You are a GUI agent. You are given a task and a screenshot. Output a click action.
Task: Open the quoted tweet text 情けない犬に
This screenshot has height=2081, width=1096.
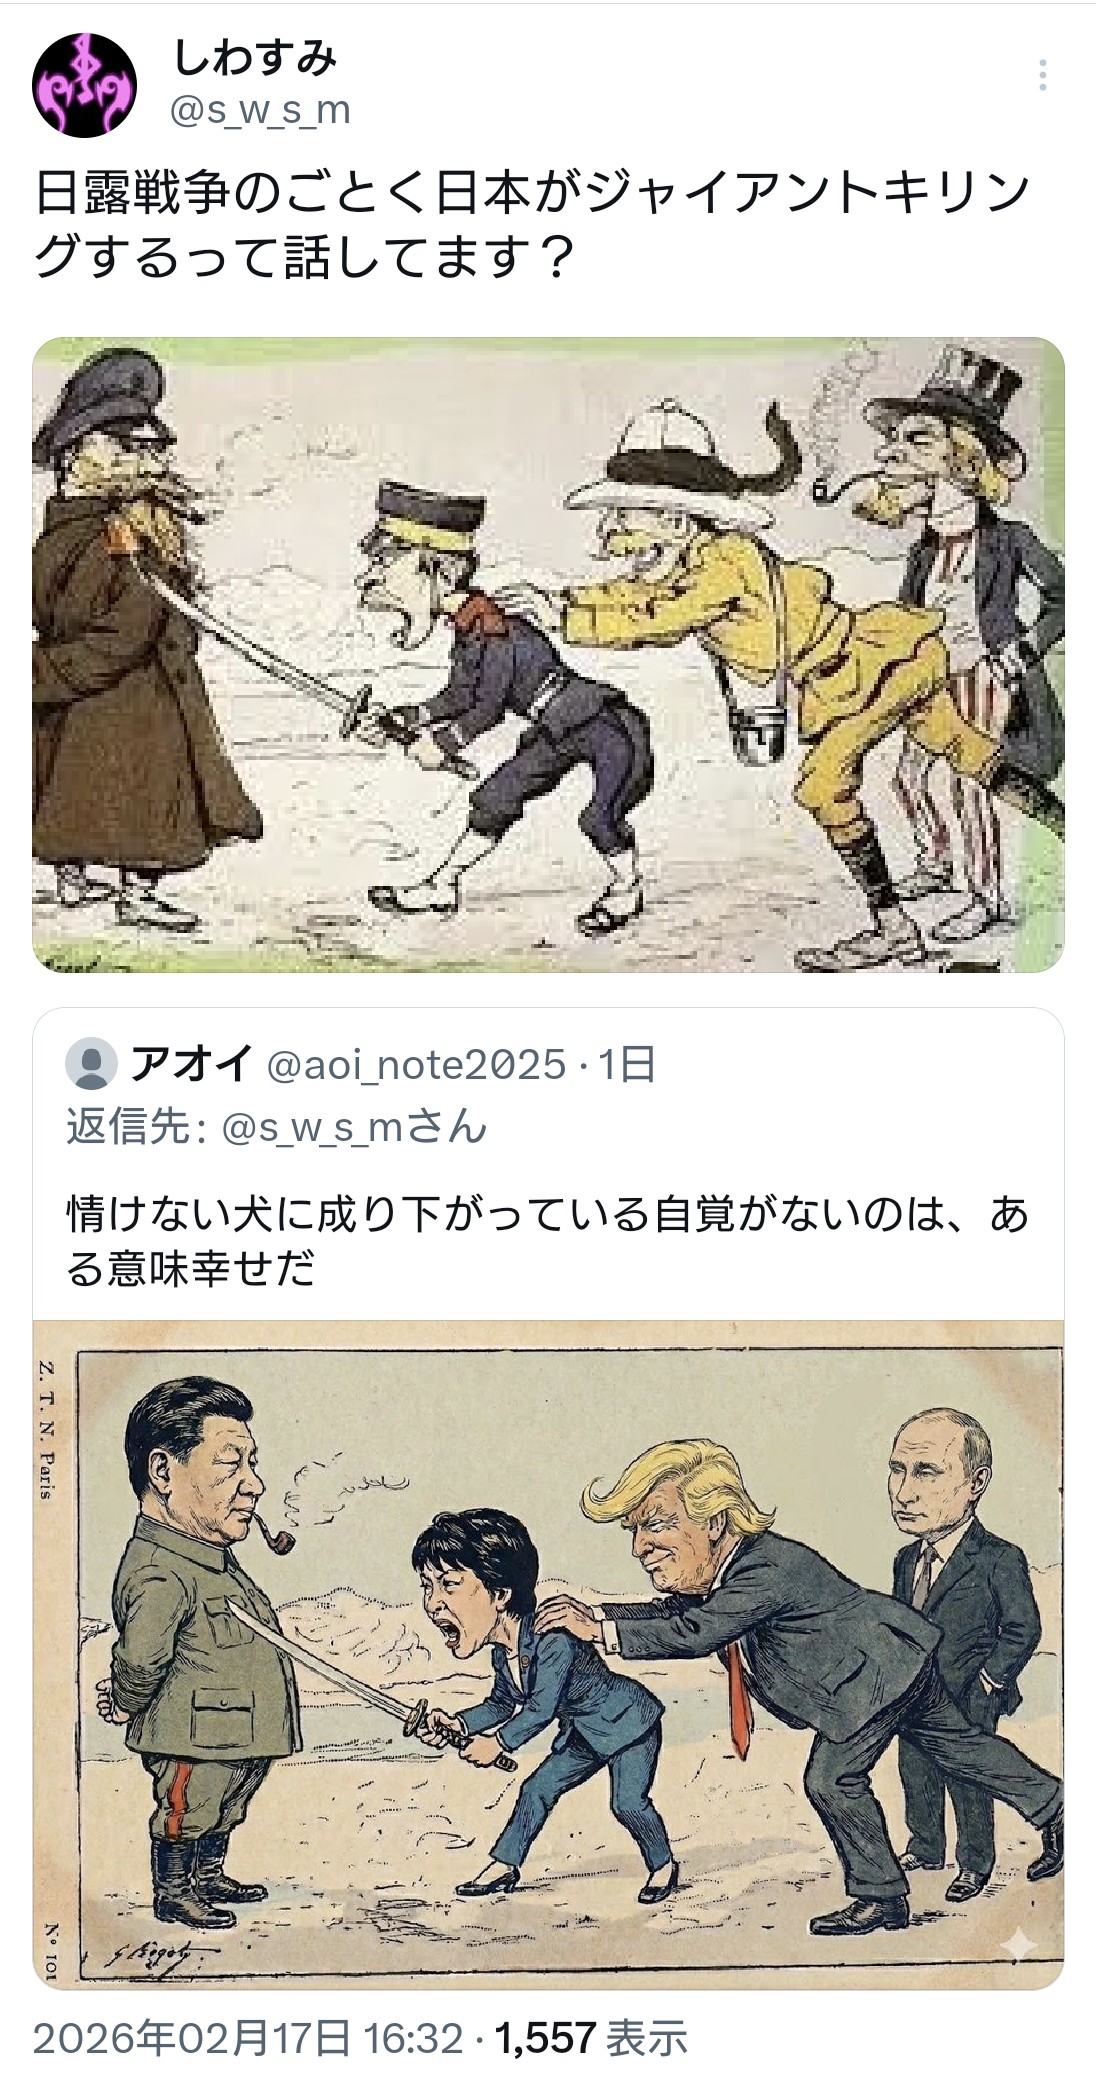[546, 1241]
